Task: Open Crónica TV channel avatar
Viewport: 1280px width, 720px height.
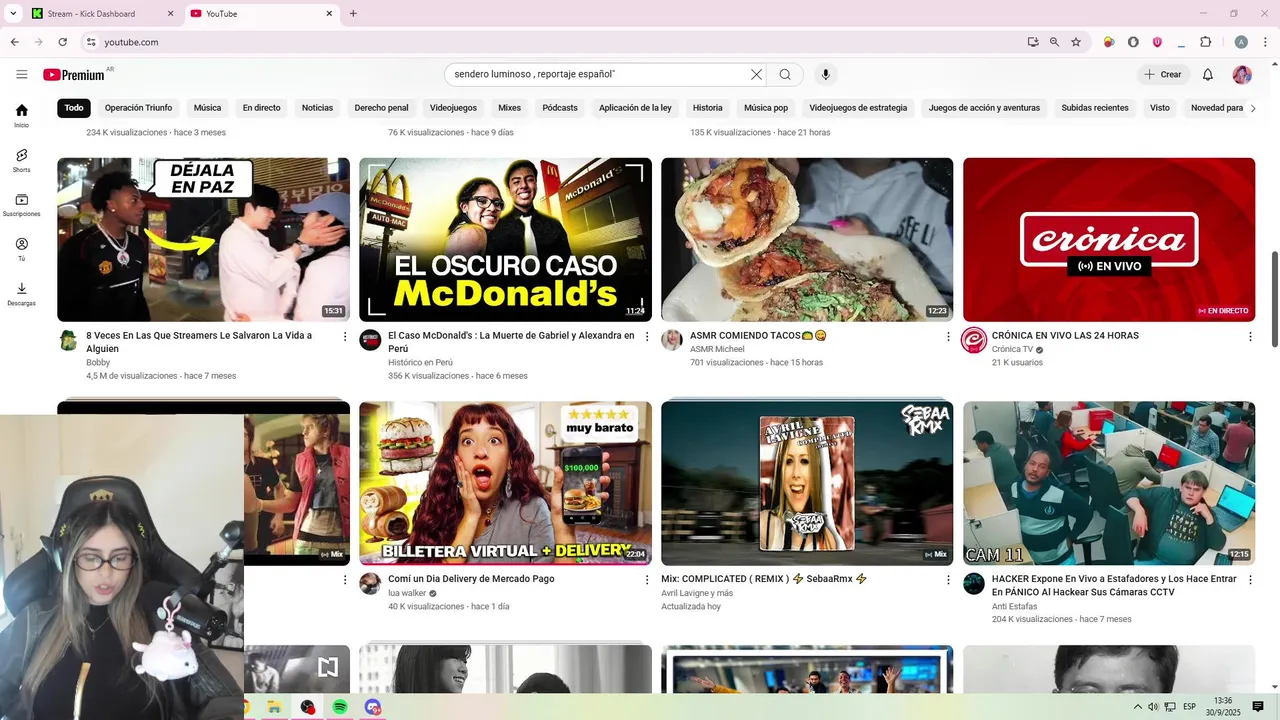Action: click(x=974, y=340)
